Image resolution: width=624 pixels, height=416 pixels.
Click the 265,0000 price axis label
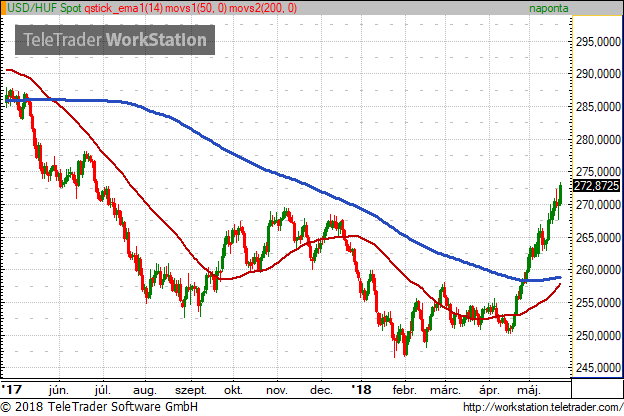click(x=598, y=238)
